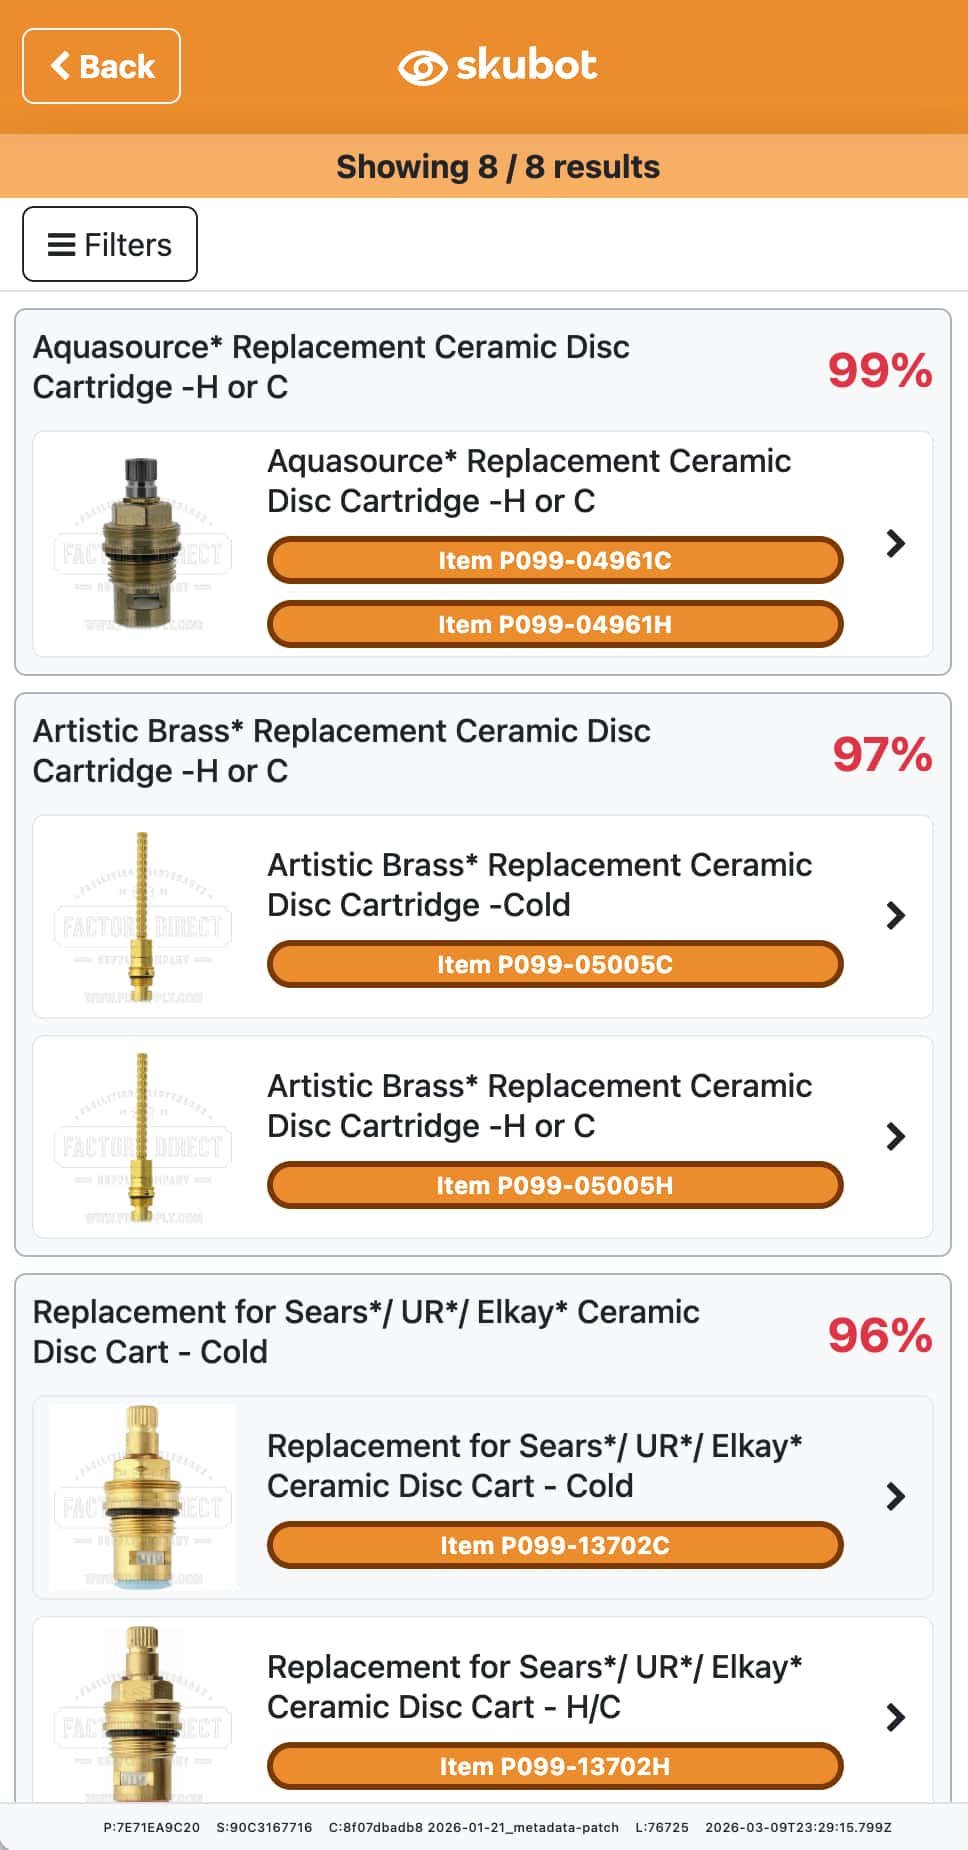Select Item P099-05005H
968x1850 pixels.
[x=555, y=1185]
